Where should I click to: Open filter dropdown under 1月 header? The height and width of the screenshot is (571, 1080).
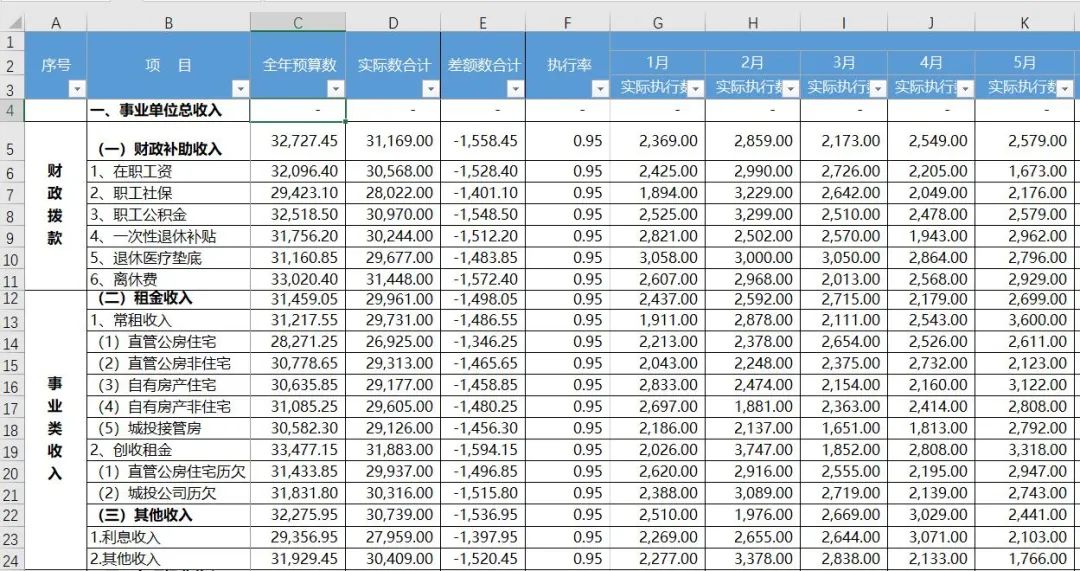click(x=696, y=88)
